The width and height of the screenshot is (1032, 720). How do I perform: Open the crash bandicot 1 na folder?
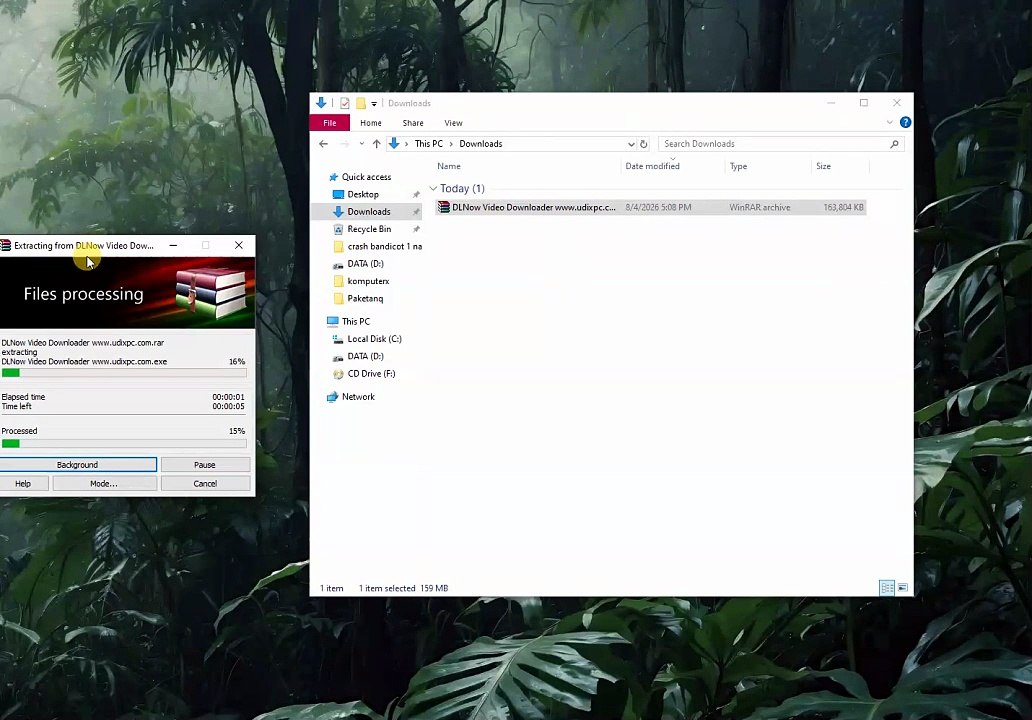click(384, 246)
